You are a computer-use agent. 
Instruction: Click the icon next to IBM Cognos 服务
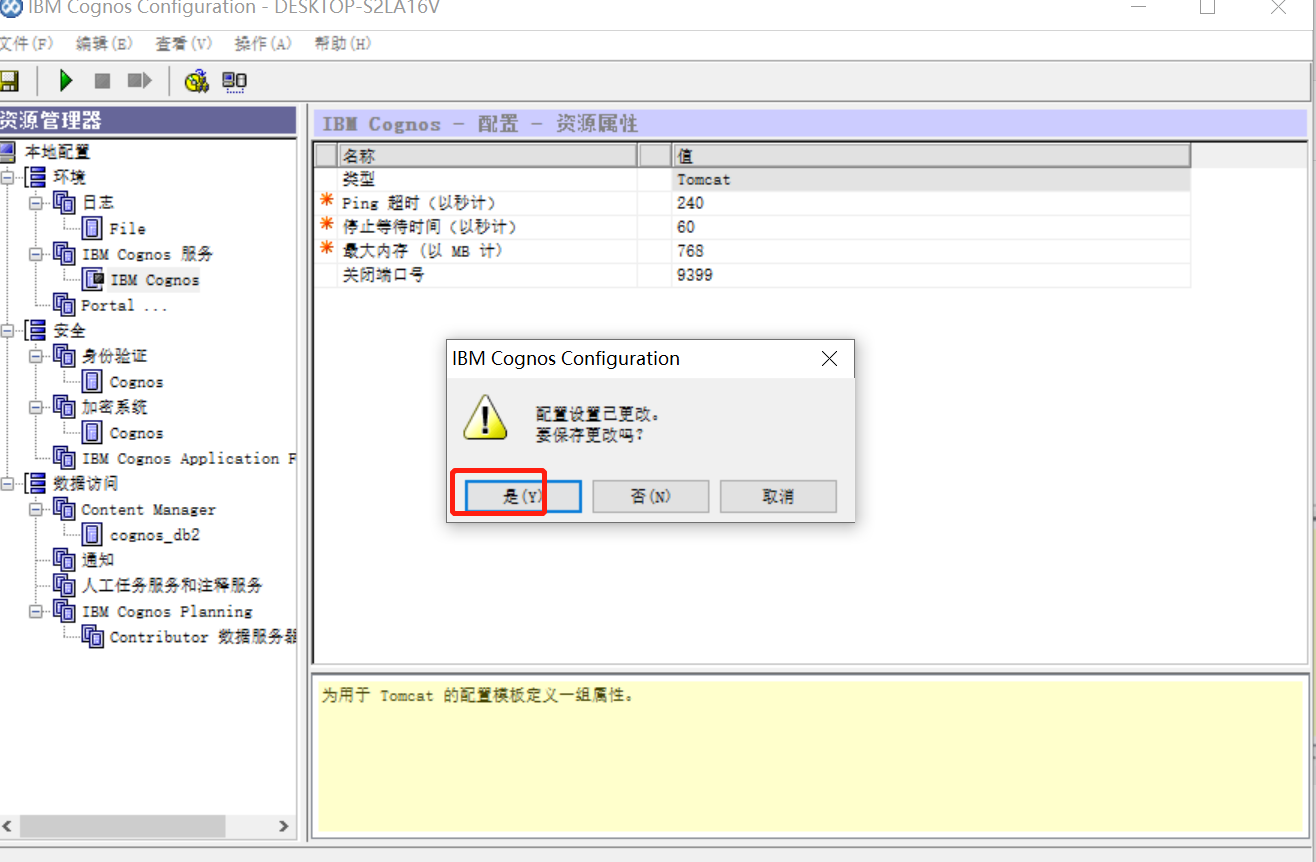pyautogui.click(x=64, y=254)
